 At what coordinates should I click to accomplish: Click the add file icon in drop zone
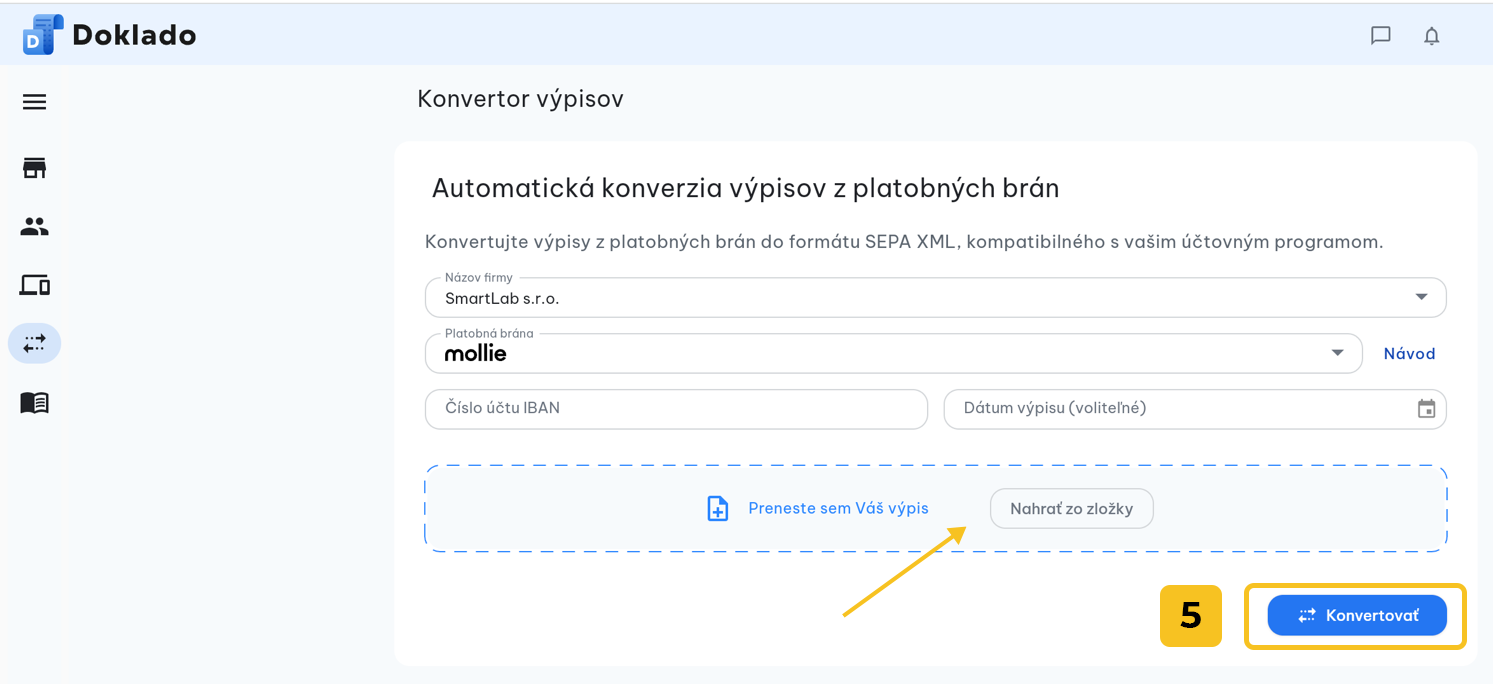point(718,508)
